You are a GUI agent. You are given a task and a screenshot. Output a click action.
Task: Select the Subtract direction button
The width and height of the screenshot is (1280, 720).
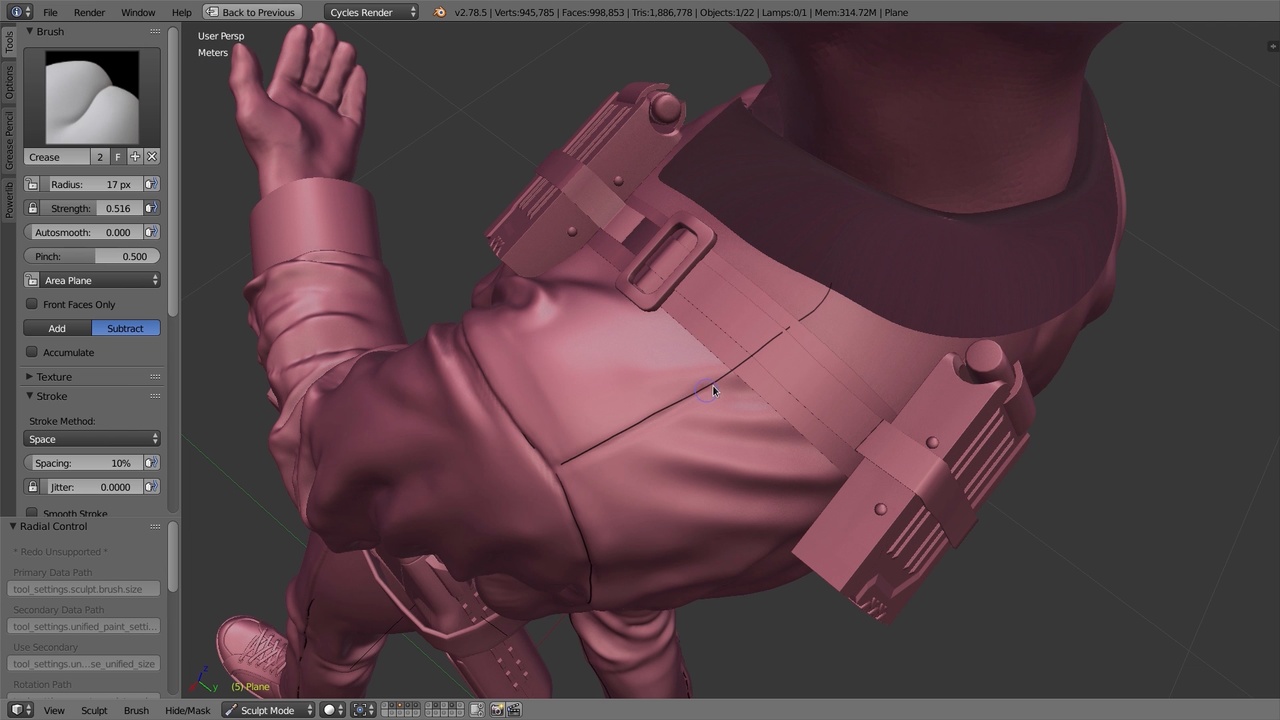126,328
